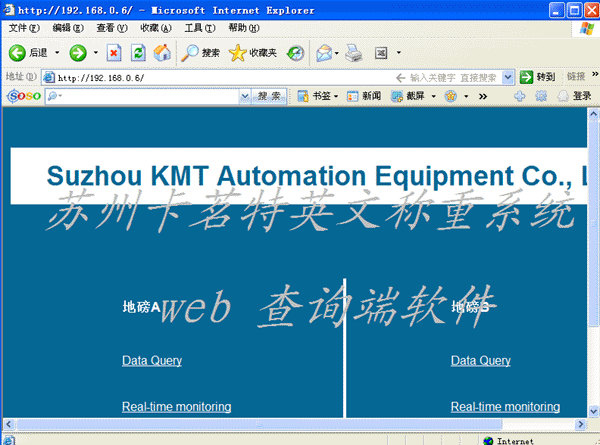Click the Mail envelope icon

pyautogui.click(x=324, y=53)
